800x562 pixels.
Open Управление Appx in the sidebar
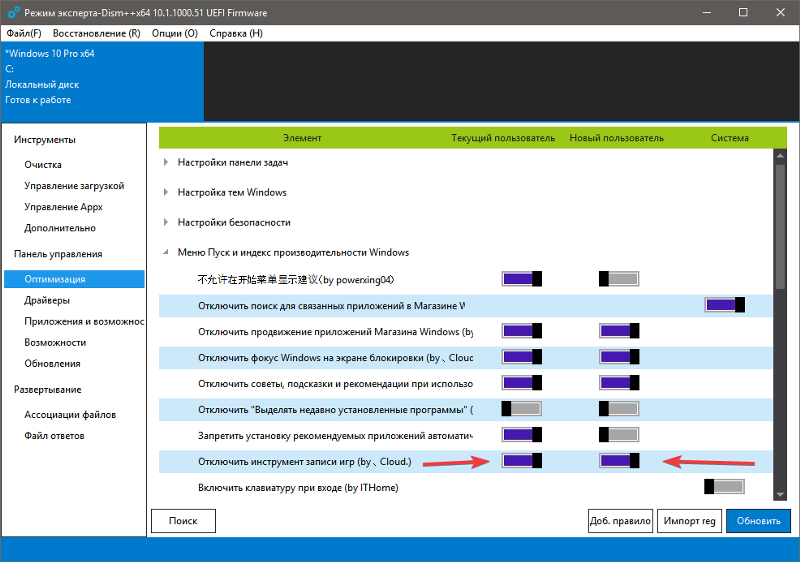point(63,207)
